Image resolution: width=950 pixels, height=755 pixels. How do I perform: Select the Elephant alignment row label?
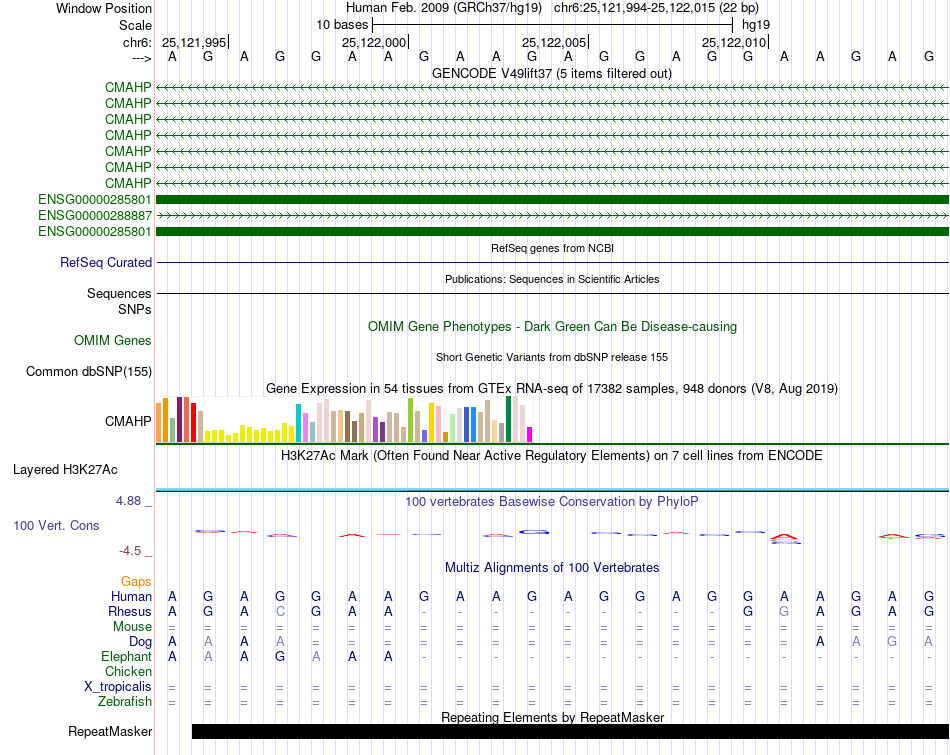pyautogui.click(x=126, y=657)
